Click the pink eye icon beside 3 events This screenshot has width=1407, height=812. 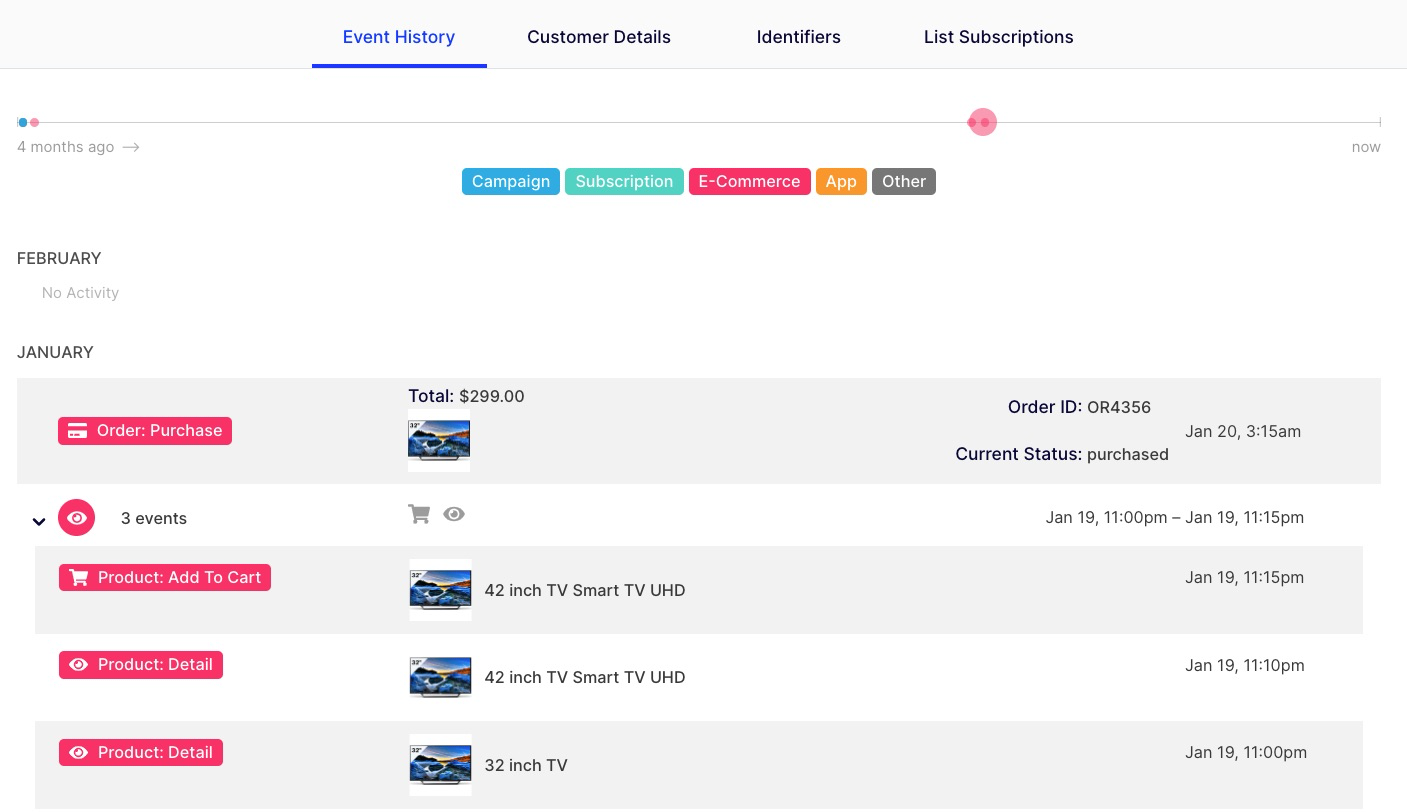point(77,518)
